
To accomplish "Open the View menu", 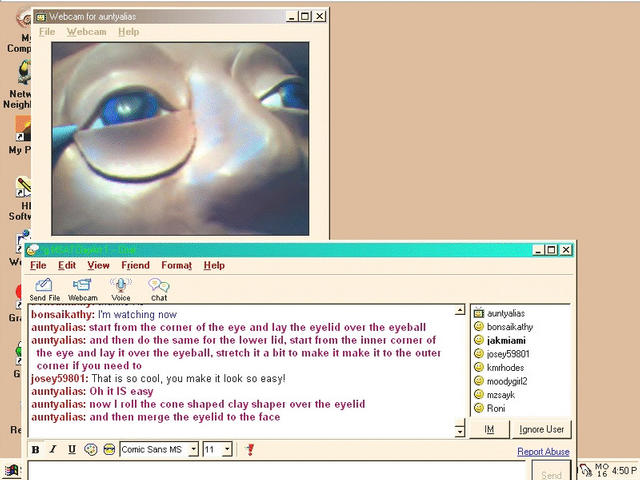I will (x=98, y=265).
